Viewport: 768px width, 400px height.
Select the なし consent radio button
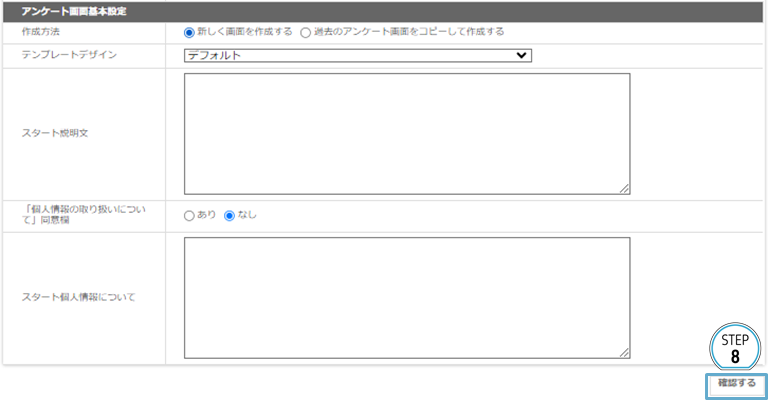[x=229, y=215]
